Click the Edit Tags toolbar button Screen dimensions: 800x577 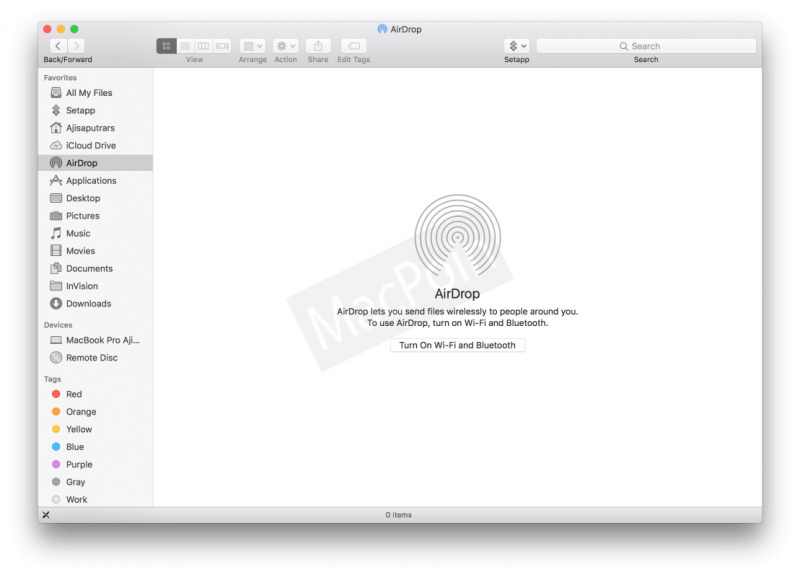click(x=354, y=46)
